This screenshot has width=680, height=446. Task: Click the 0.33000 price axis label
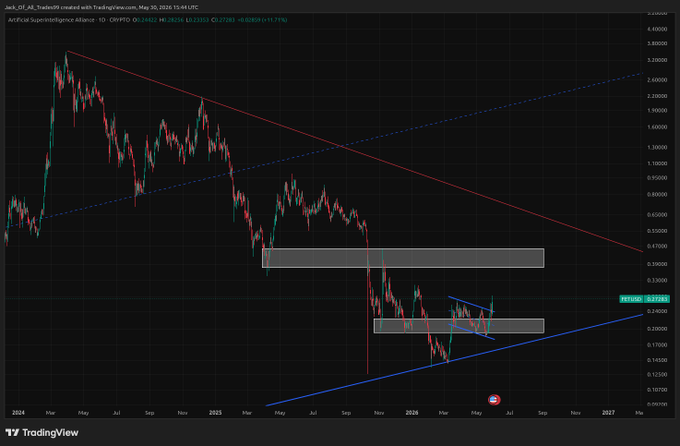[x=657, y=281]
